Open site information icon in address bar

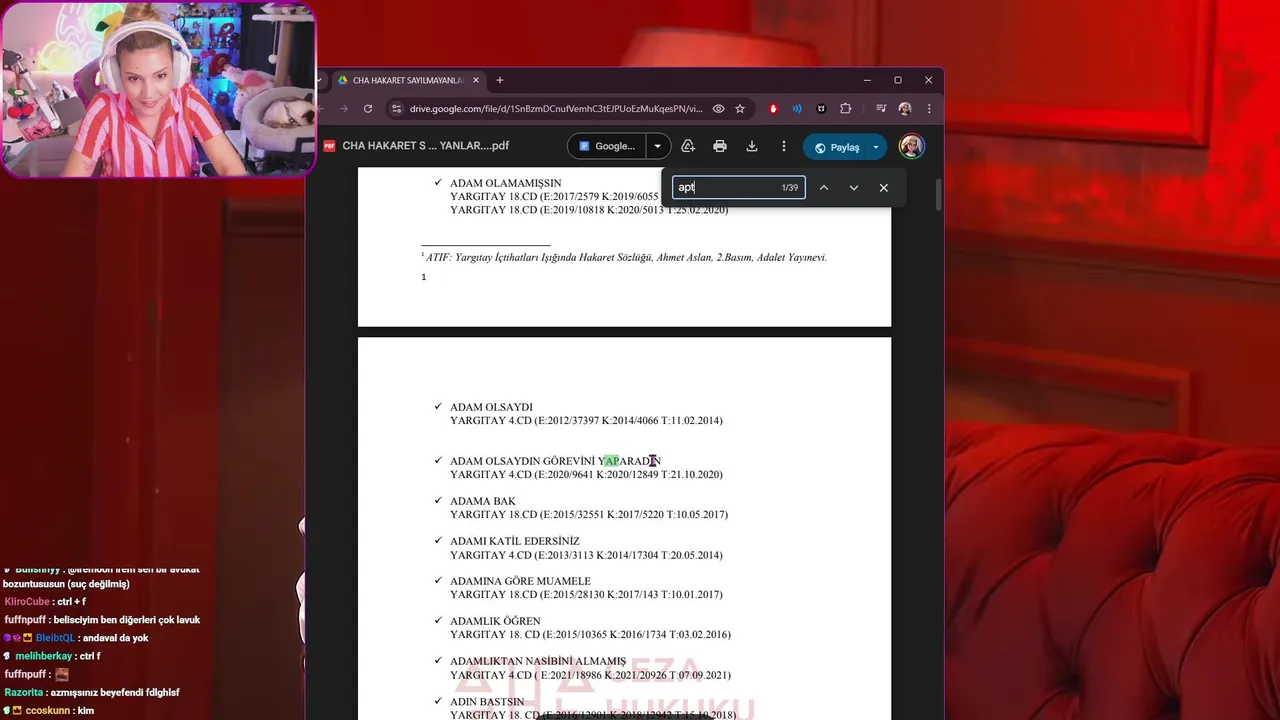396,108
